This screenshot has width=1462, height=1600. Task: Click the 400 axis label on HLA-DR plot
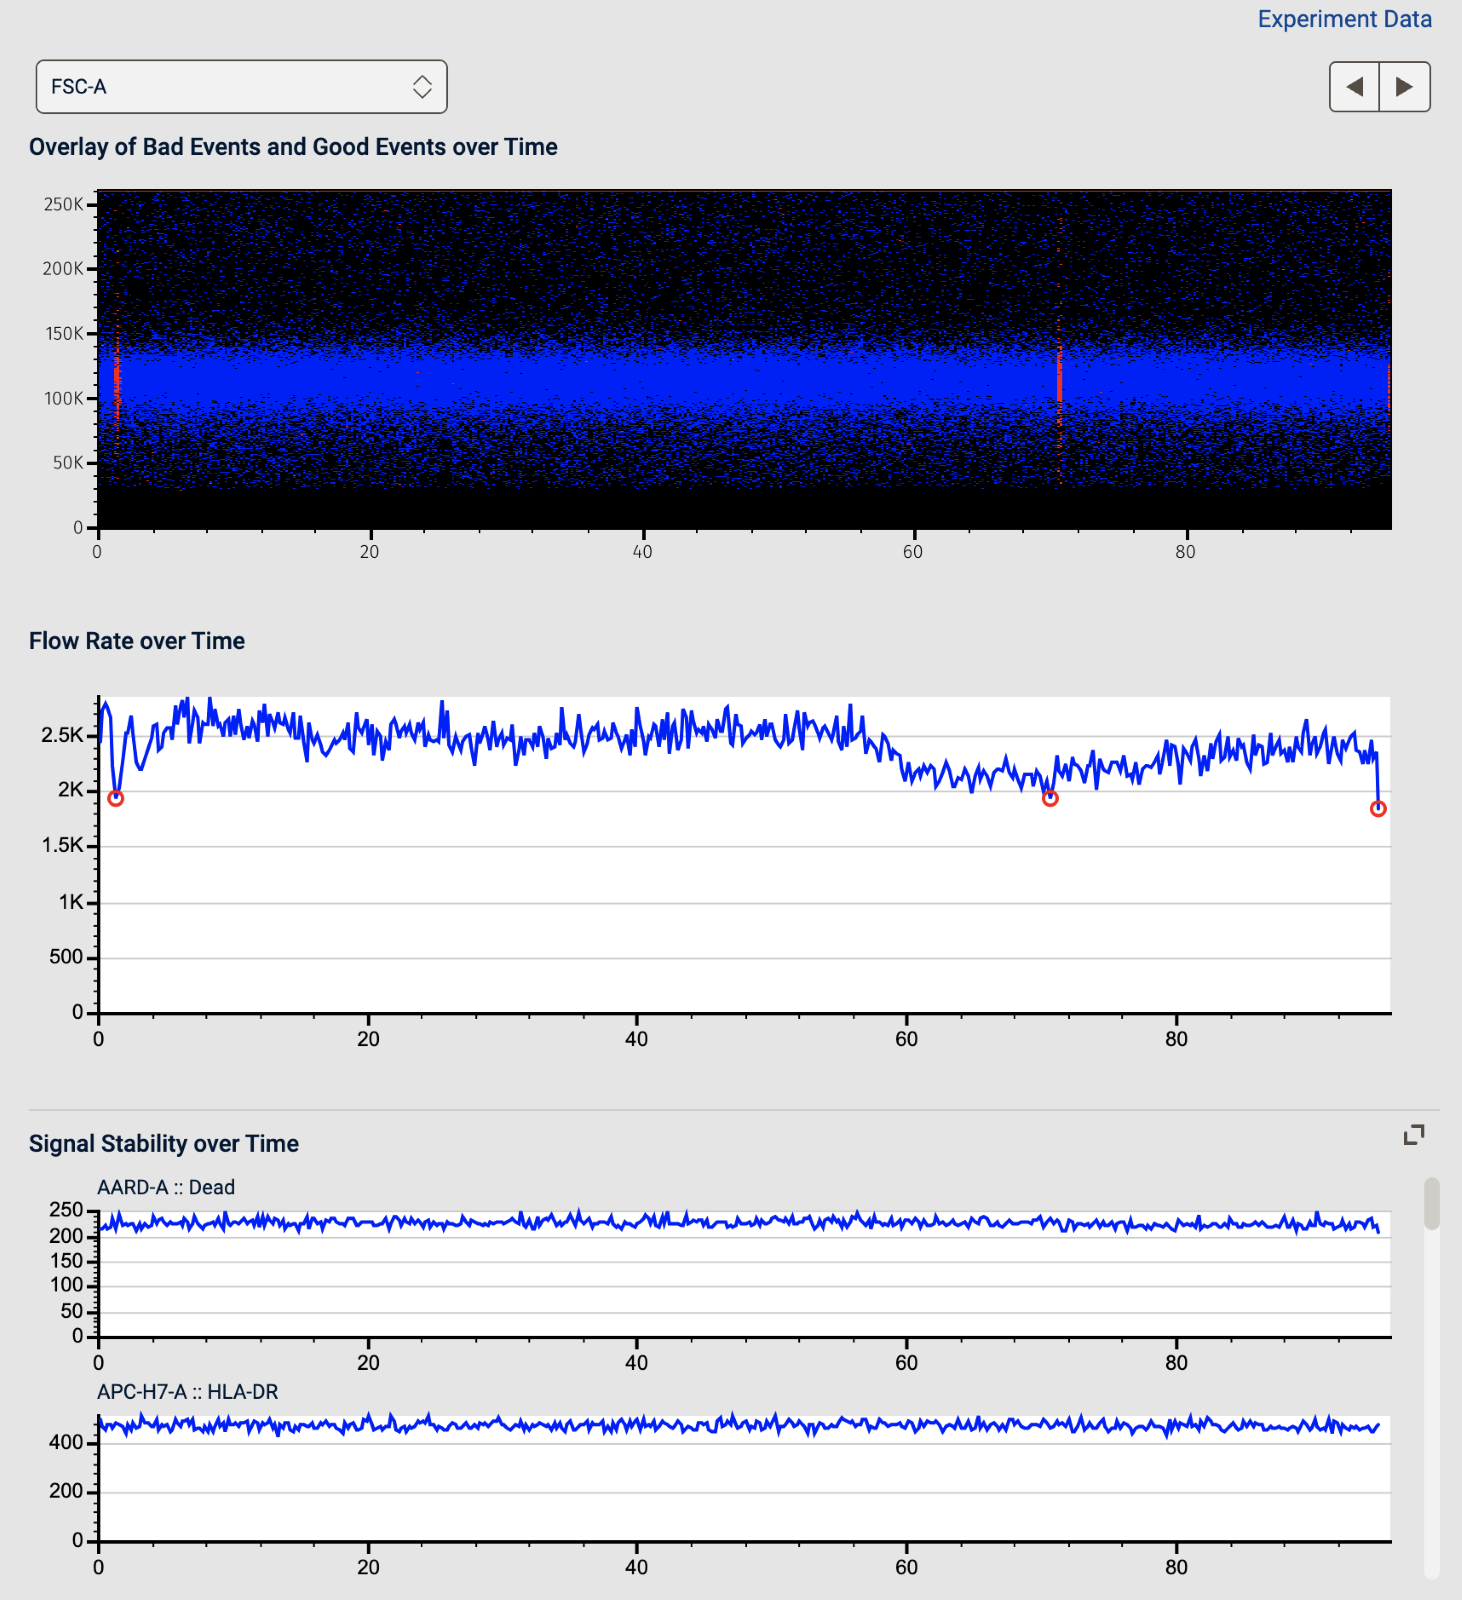[x=66, y=1442]
